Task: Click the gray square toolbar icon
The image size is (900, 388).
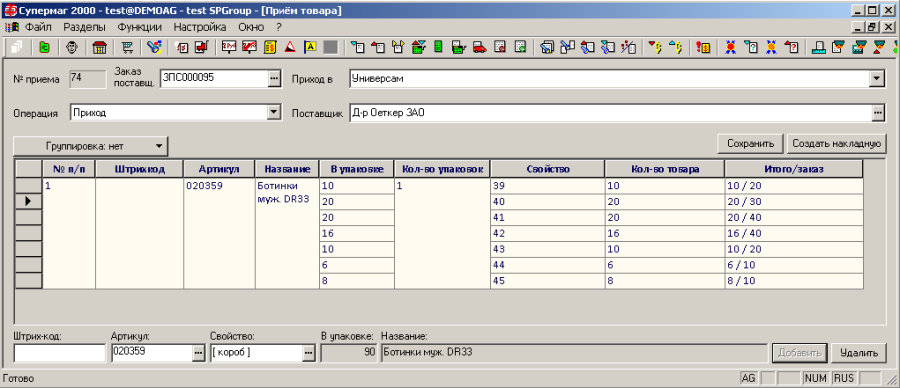Action: click(x=330, y=47)
